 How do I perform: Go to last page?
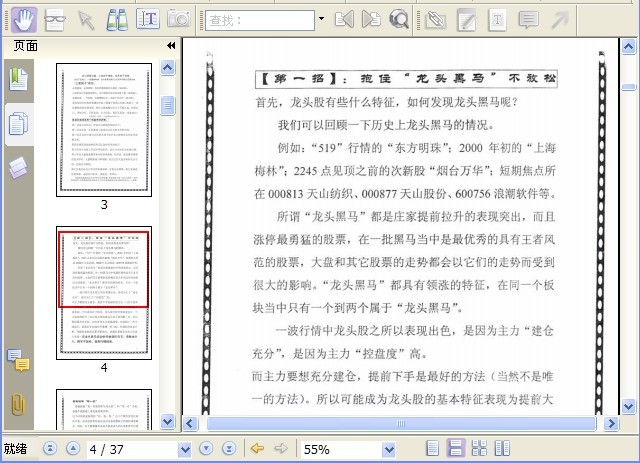[229, 449]
